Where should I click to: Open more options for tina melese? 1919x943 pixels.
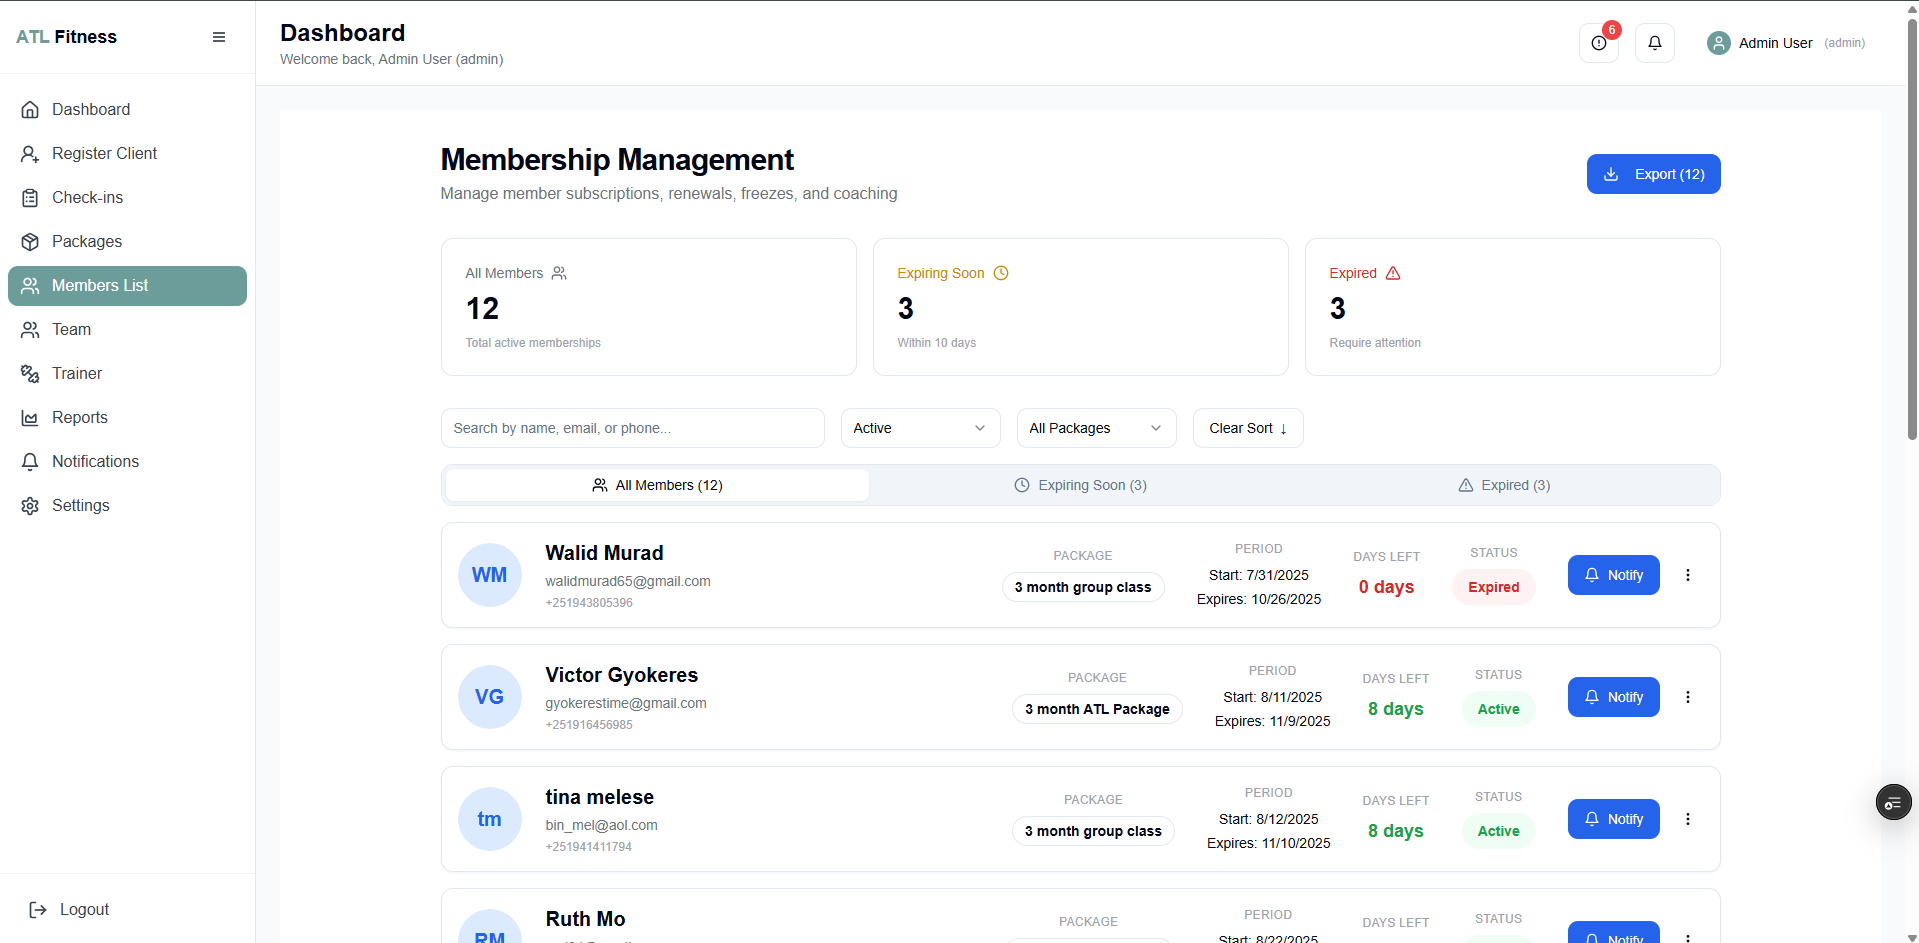point(1688,819)
